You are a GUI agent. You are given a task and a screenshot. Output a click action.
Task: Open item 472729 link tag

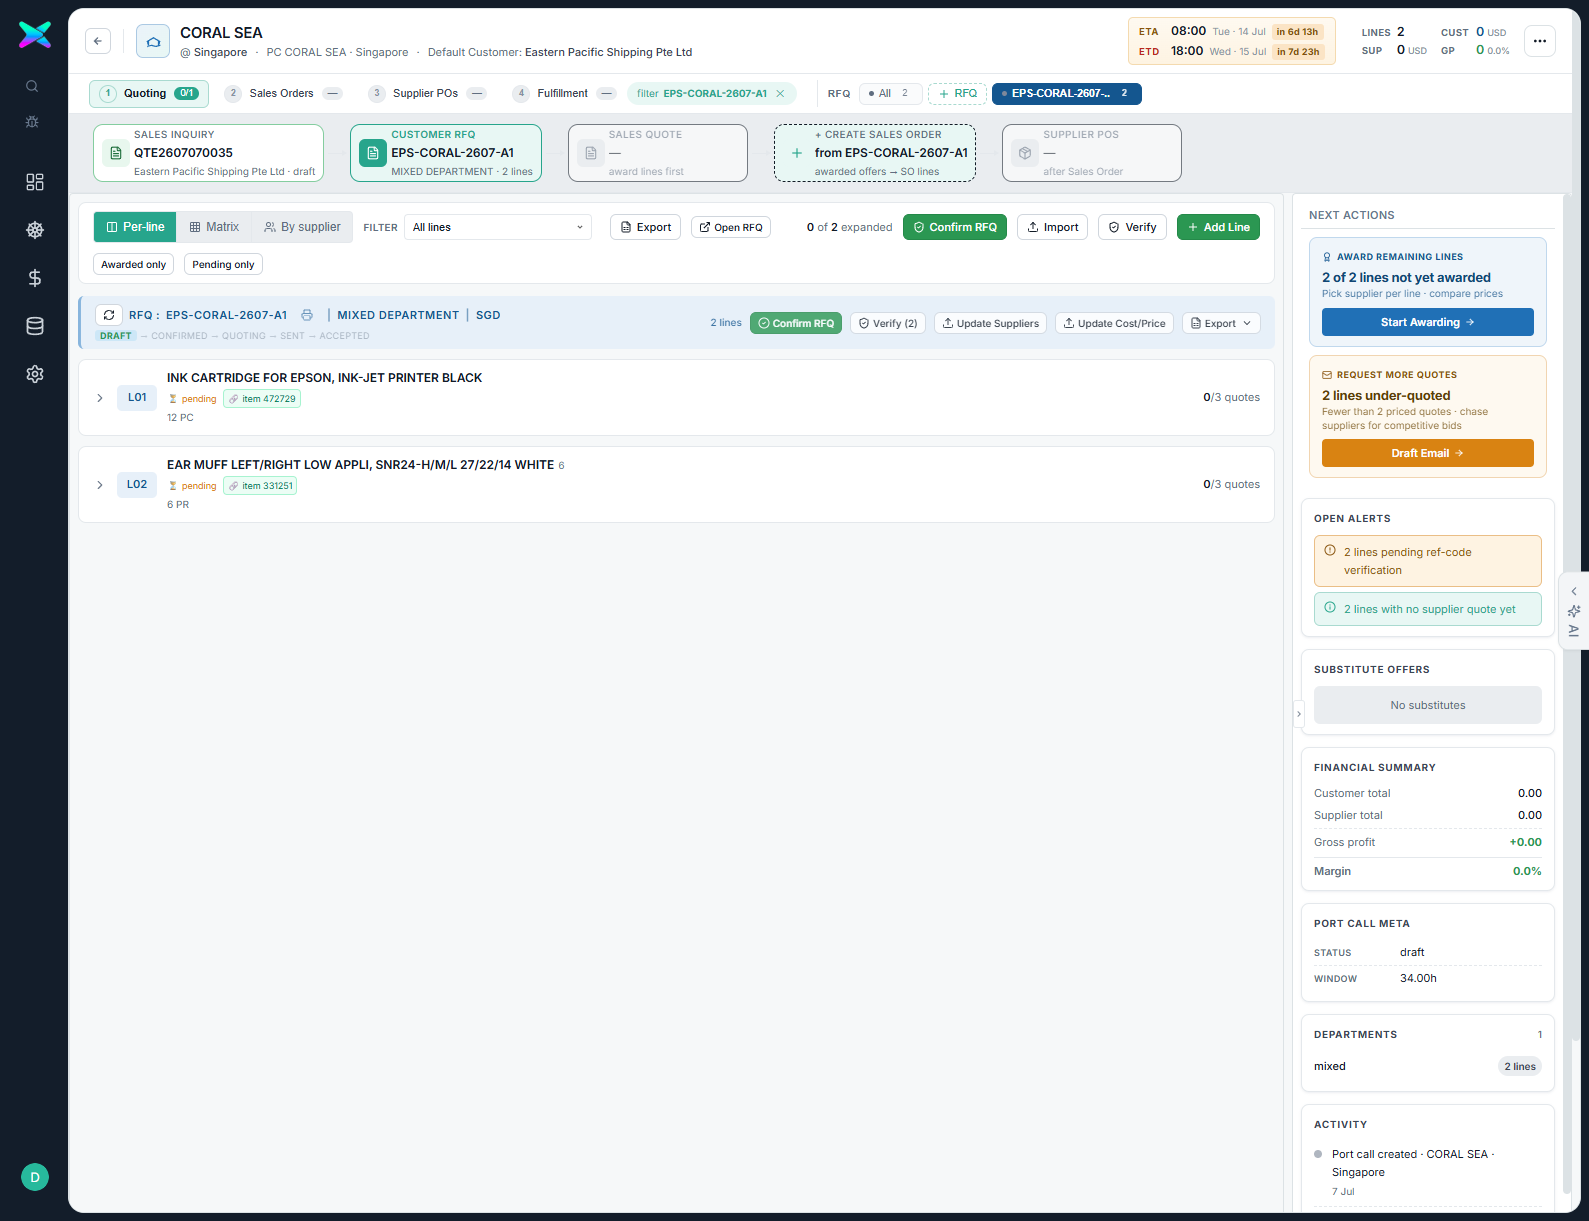pyautogui.click(x=262, y=399)
